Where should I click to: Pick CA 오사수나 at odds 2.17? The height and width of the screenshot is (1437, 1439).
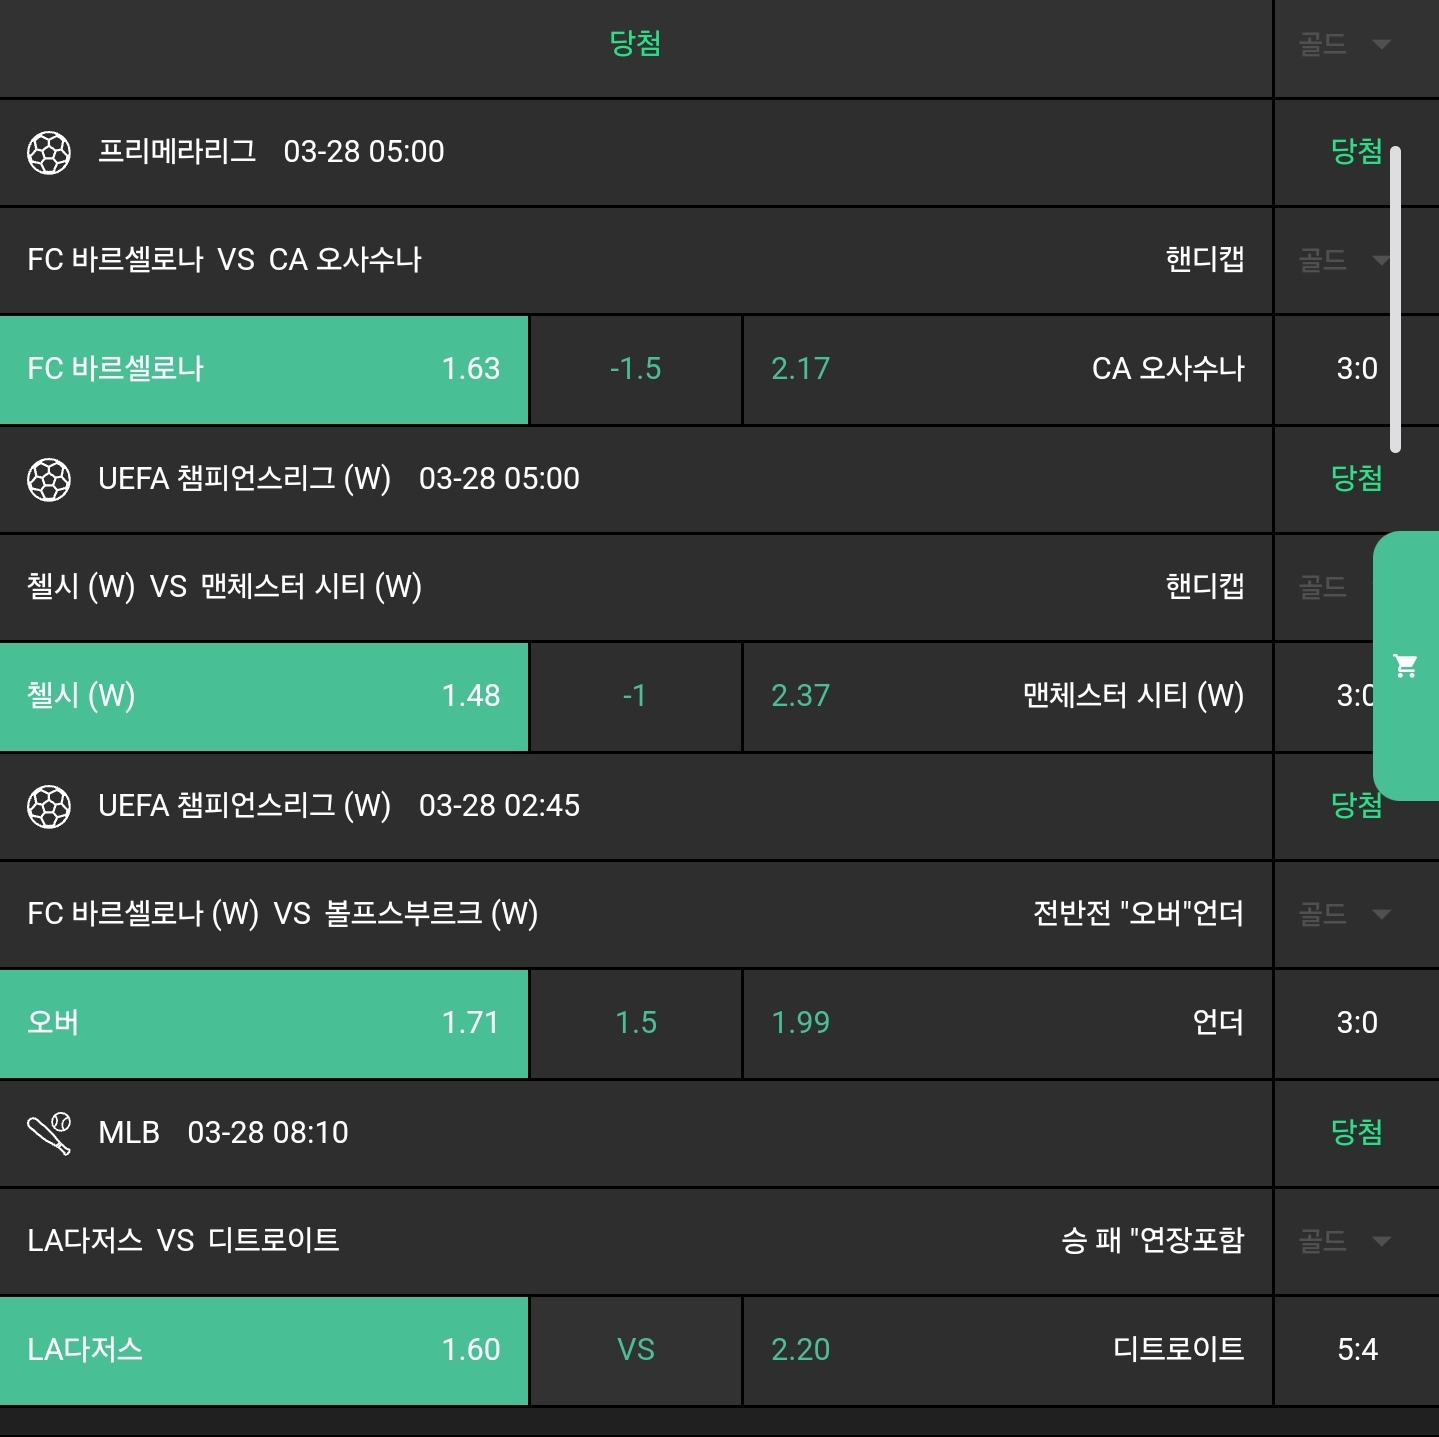coord(1007,370)
